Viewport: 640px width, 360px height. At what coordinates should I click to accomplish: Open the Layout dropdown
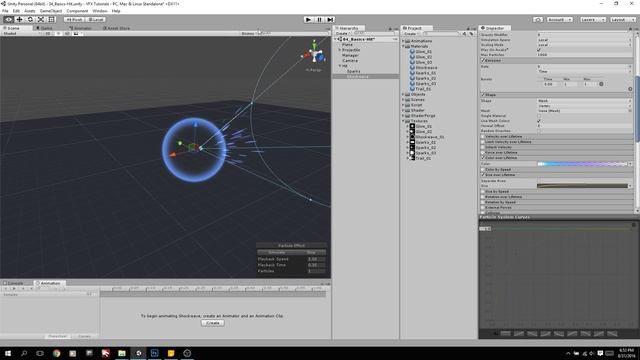tap(622, 20)
